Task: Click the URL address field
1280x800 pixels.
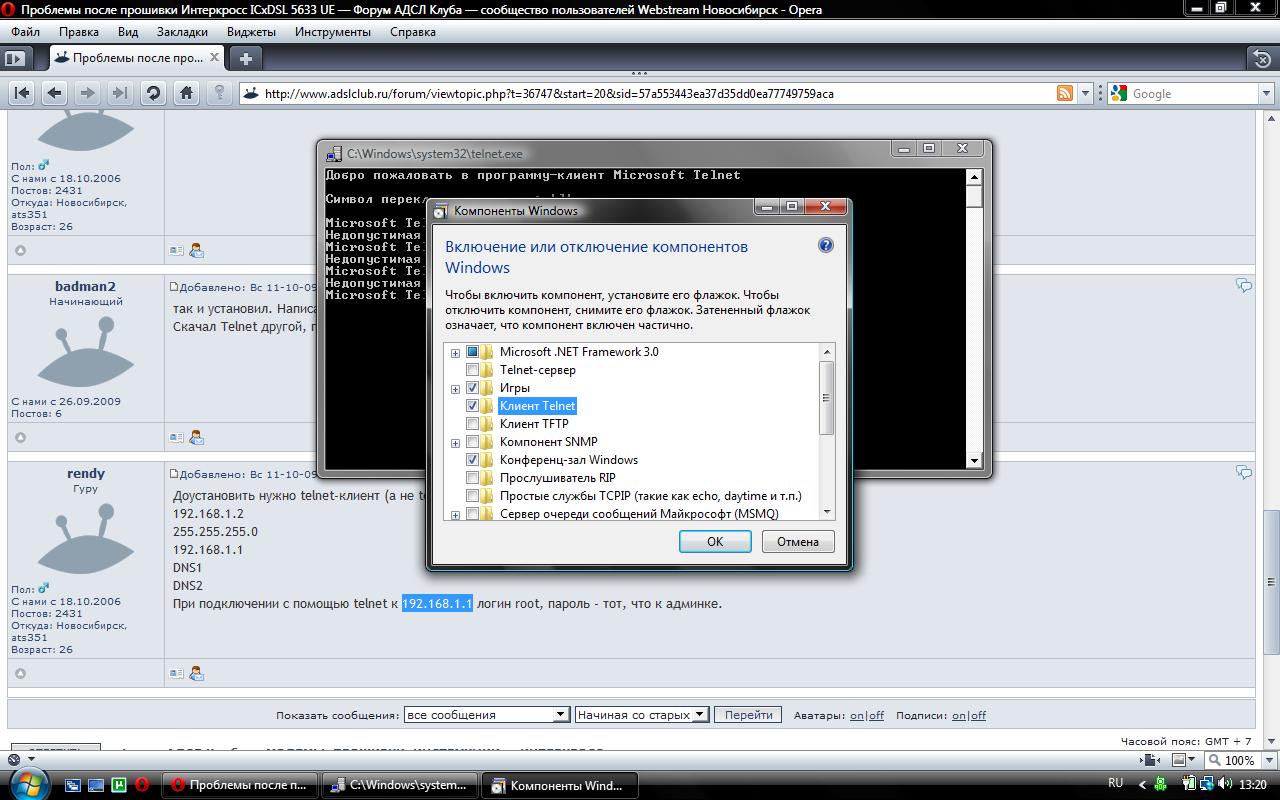Action: (x=650, y=93)
